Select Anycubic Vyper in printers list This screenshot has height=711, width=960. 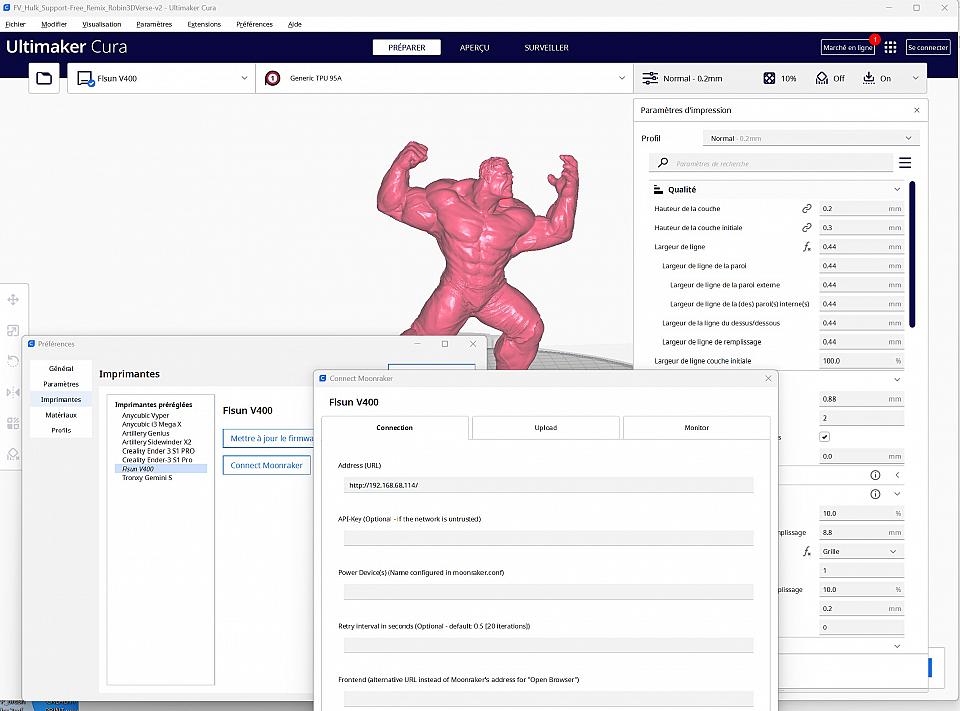point(146,415)
